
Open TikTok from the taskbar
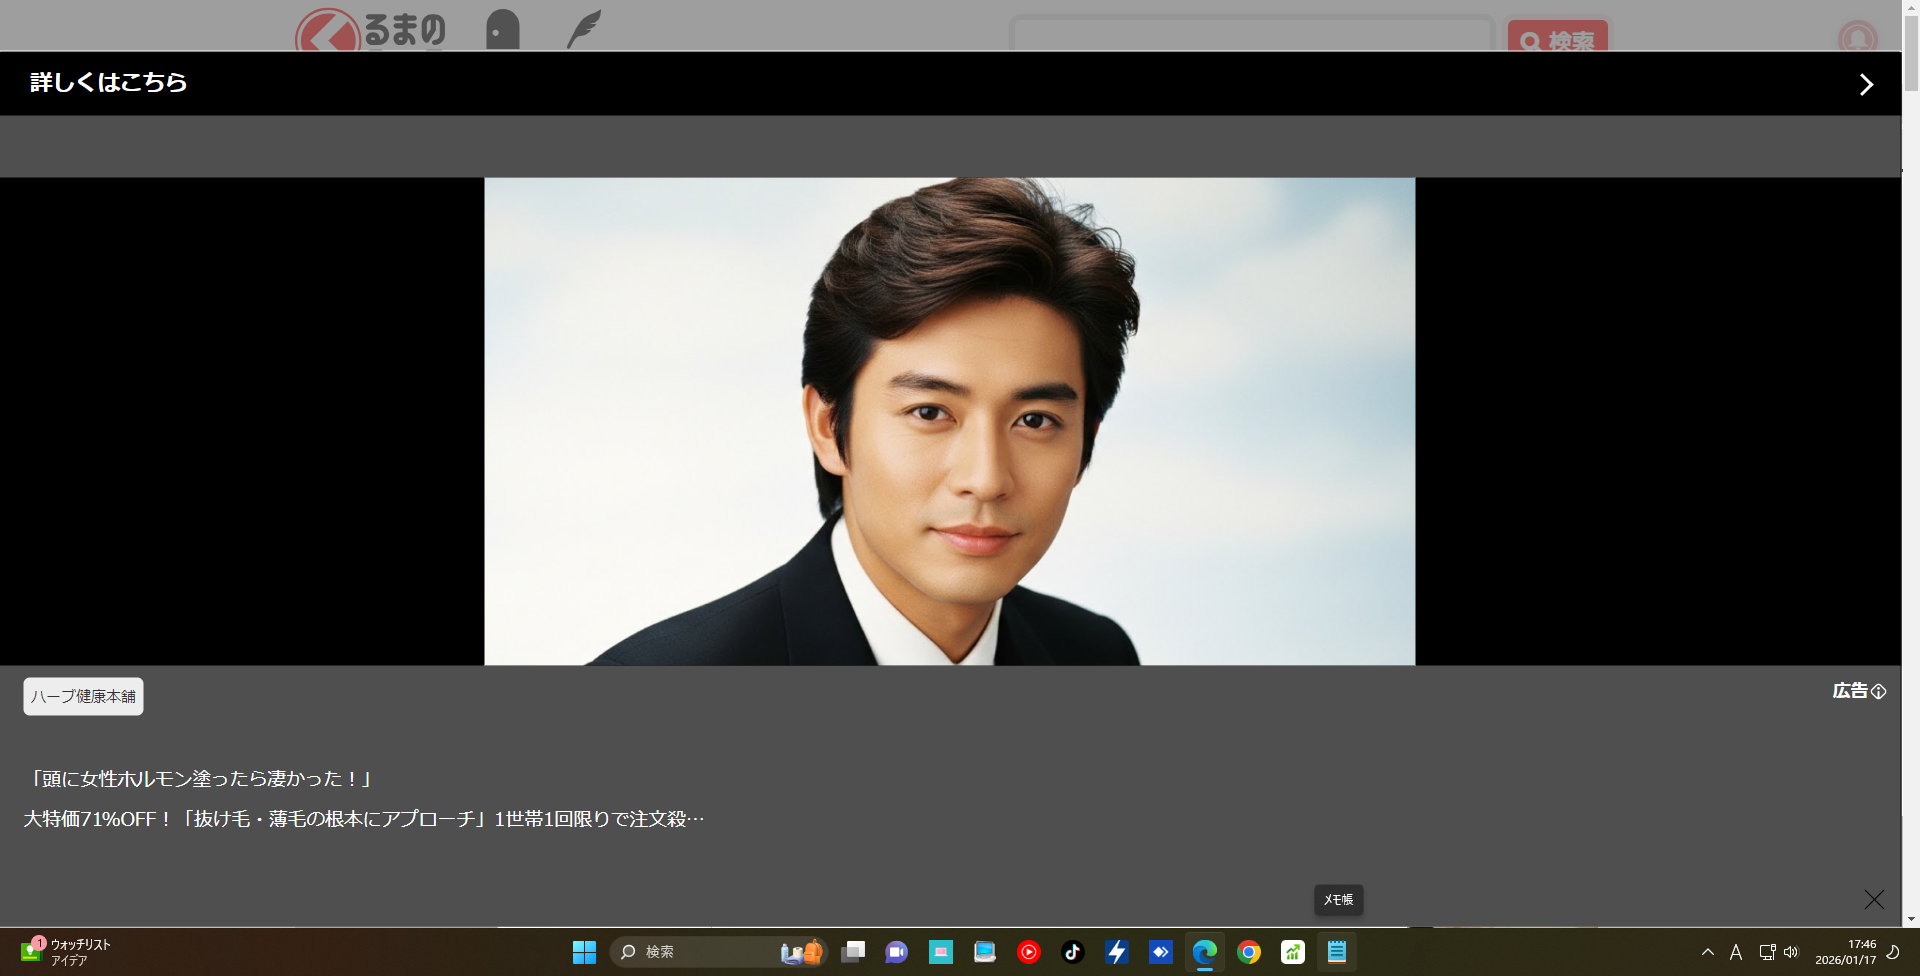pos(1072,952)
